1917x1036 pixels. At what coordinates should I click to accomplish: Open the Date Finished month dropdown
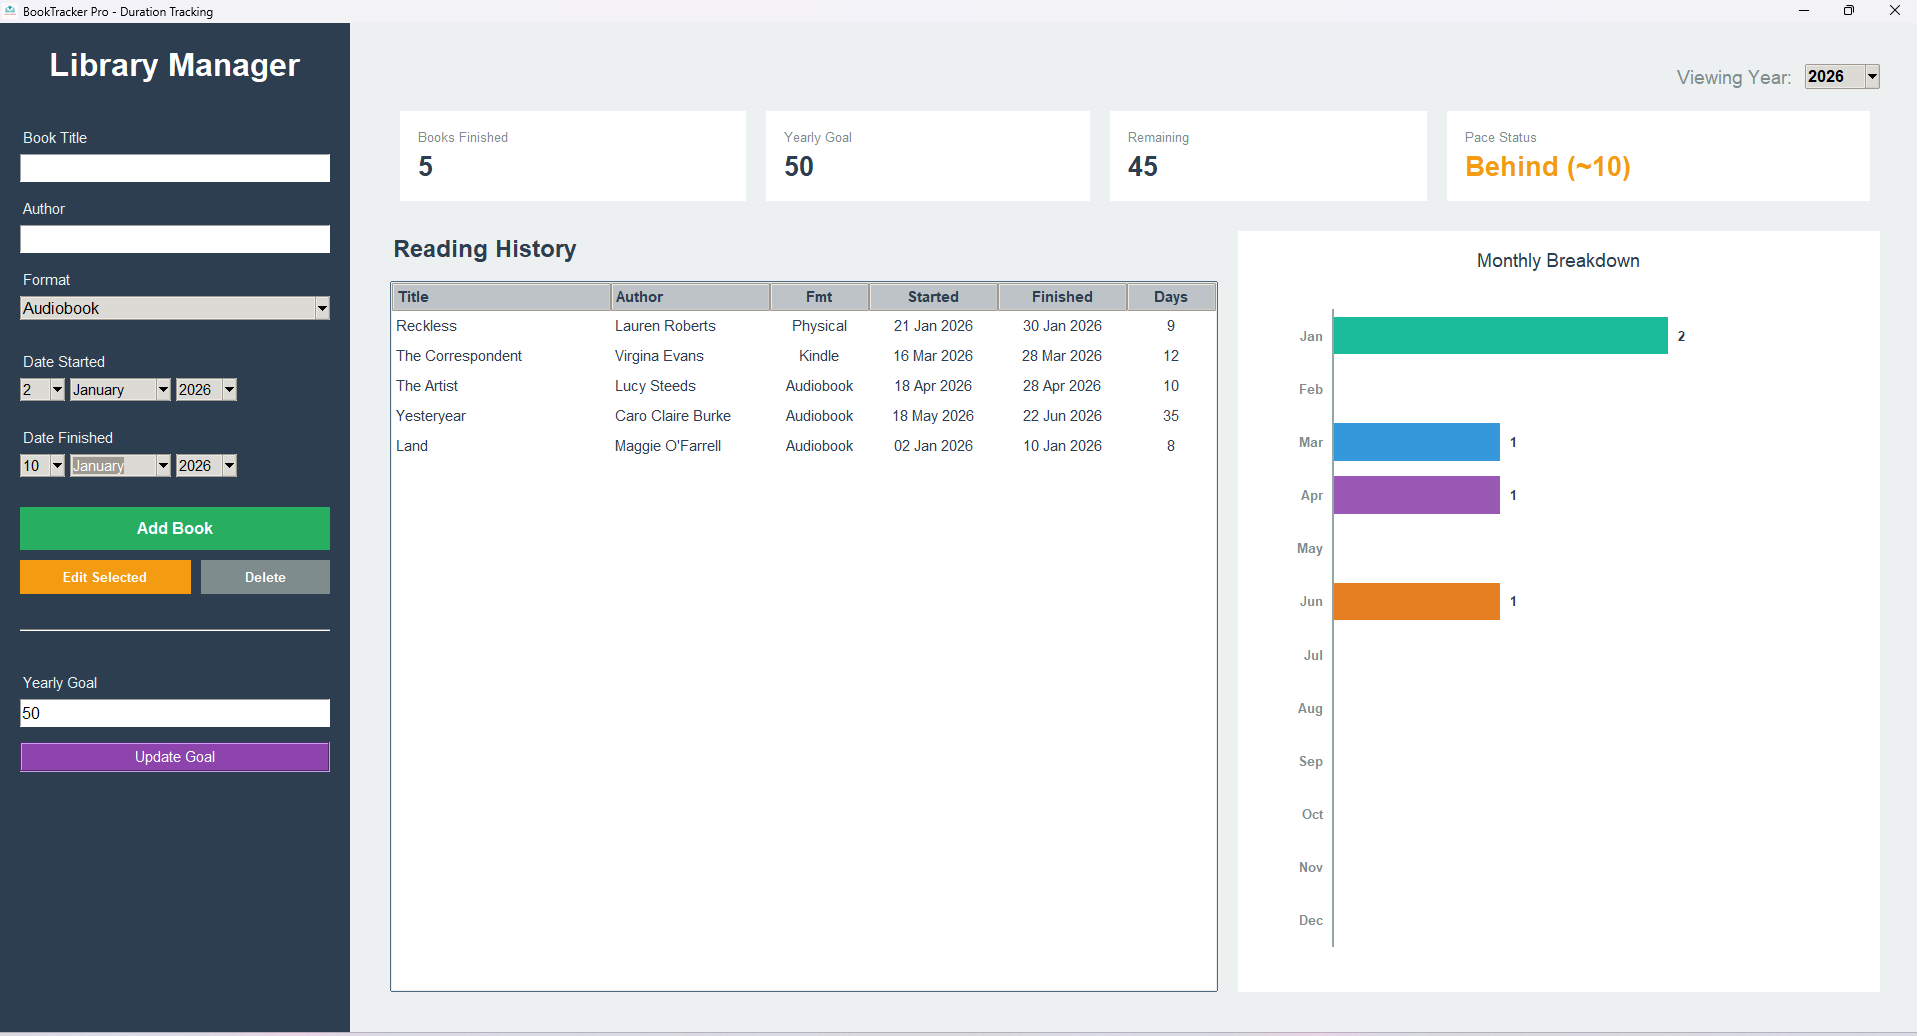[x=121, y=466]
